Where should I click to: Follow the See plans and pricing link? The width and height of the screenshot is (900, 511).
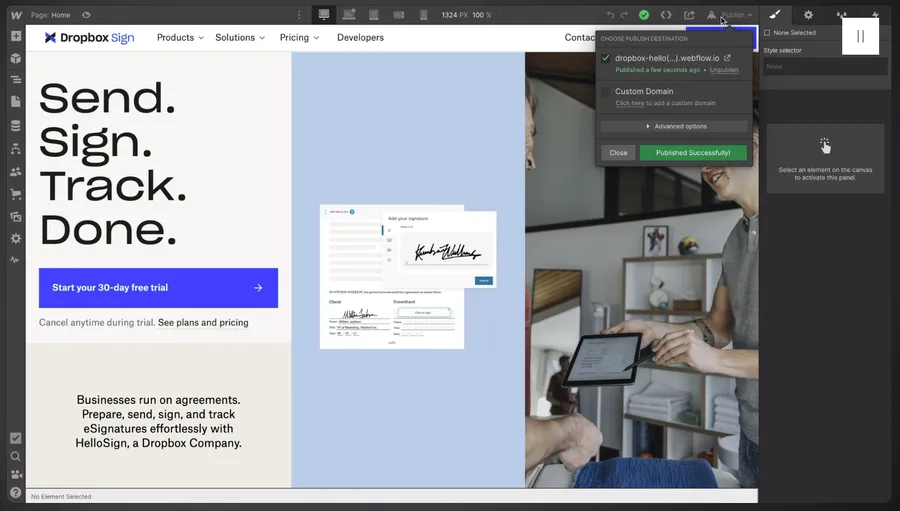click(203, 323)
